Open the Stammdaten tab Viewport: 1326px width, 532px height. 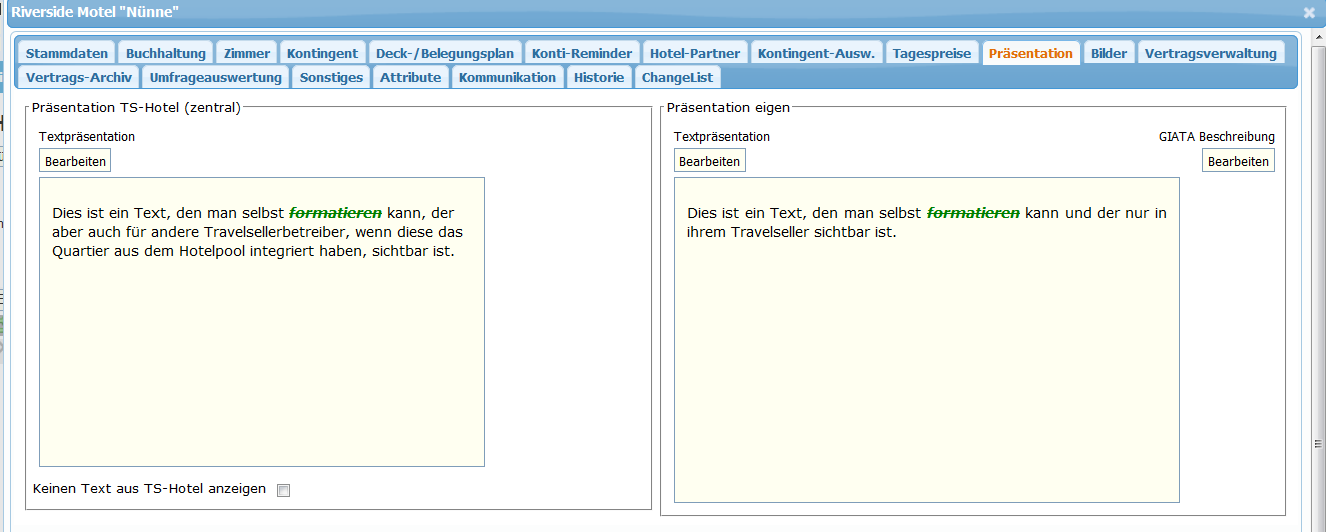[67, 53]
